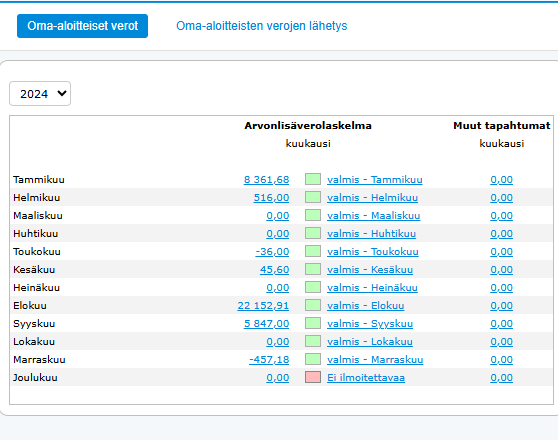Open the valmis - Helmikuu link
This screenshot has width=558, height=440.
(x=372, y=198)
